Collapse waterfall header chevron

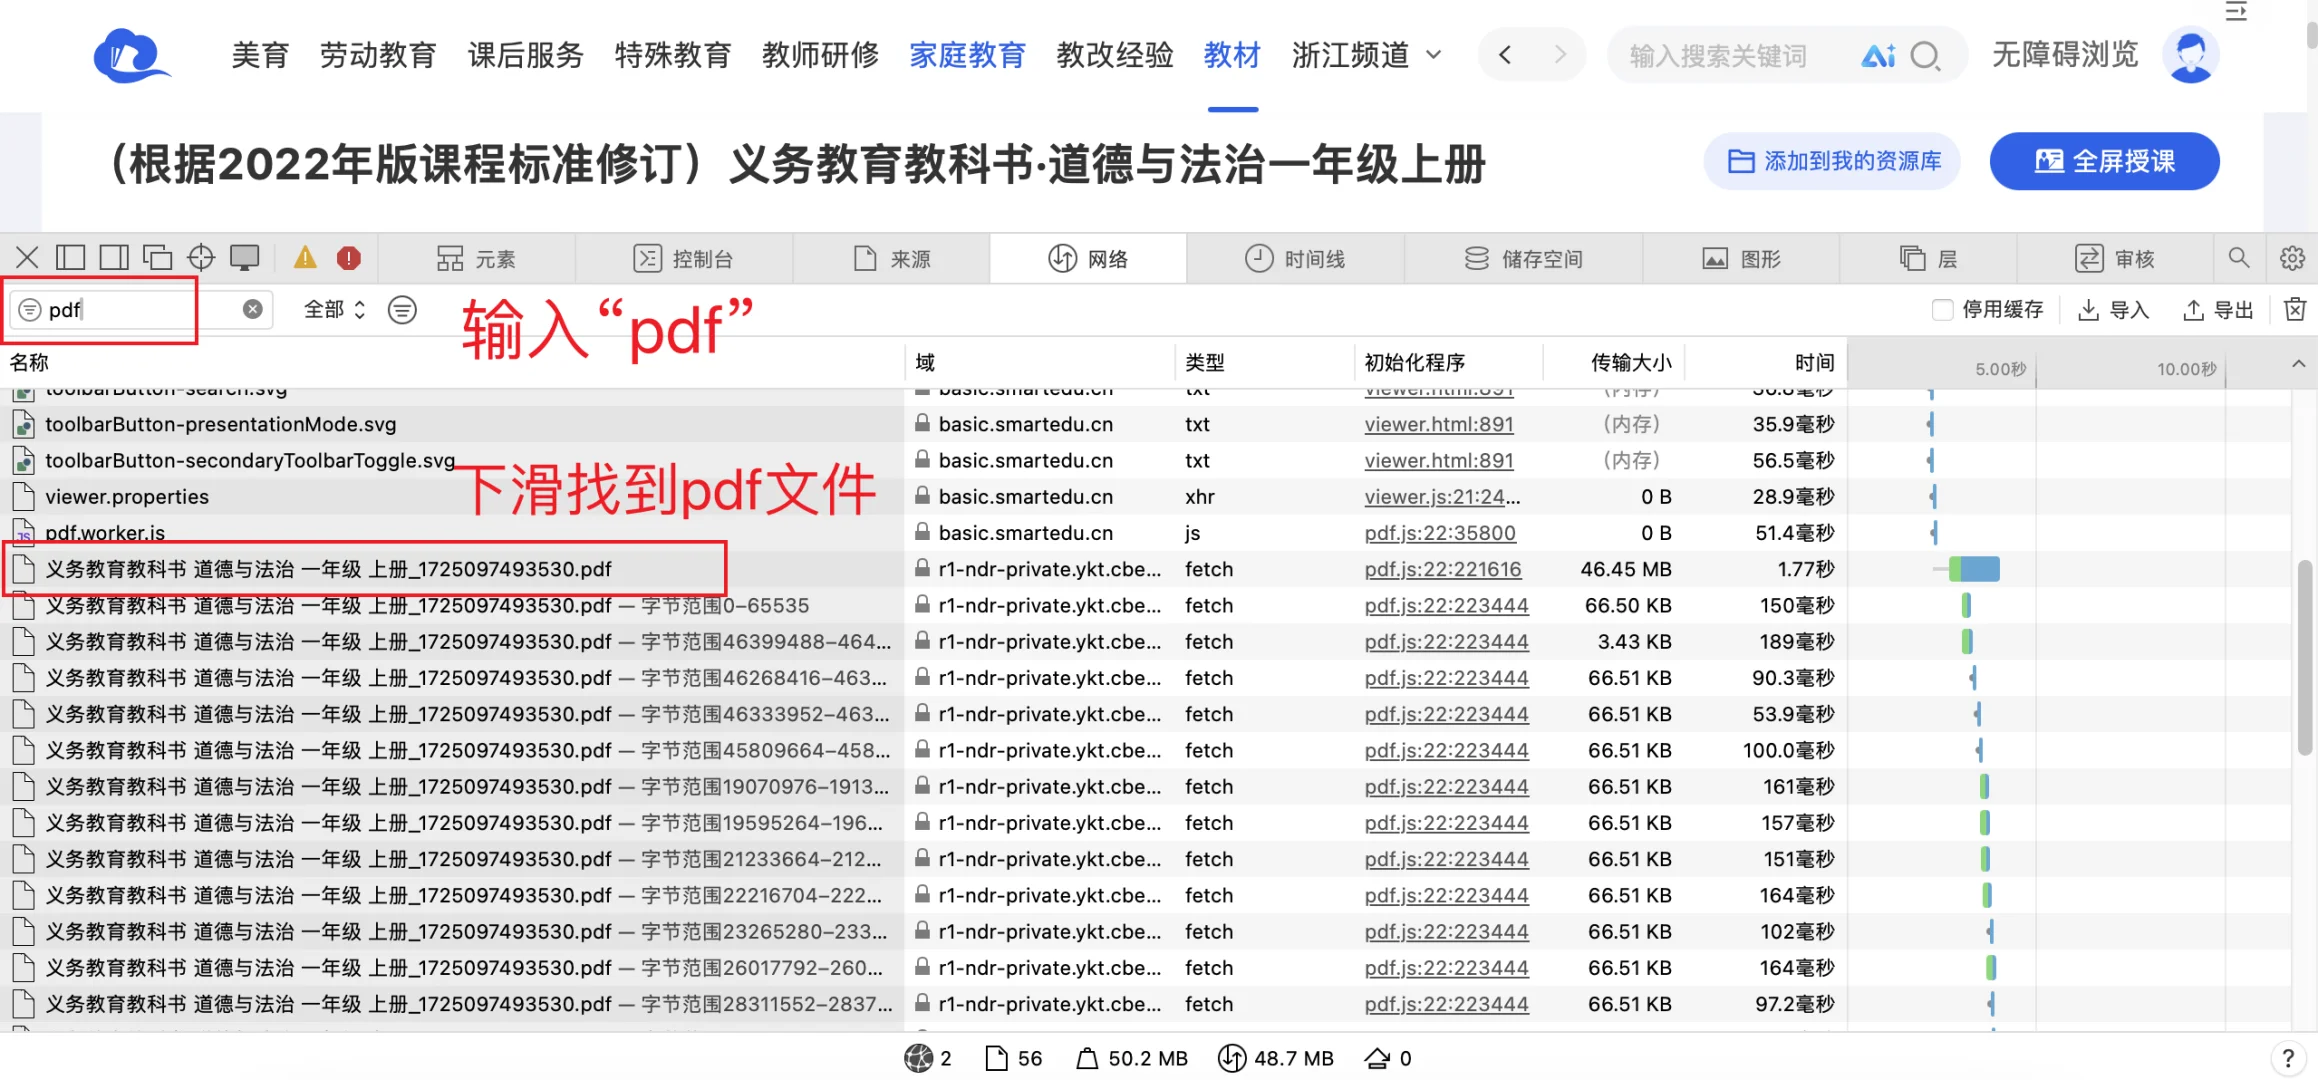(2298, 364)
